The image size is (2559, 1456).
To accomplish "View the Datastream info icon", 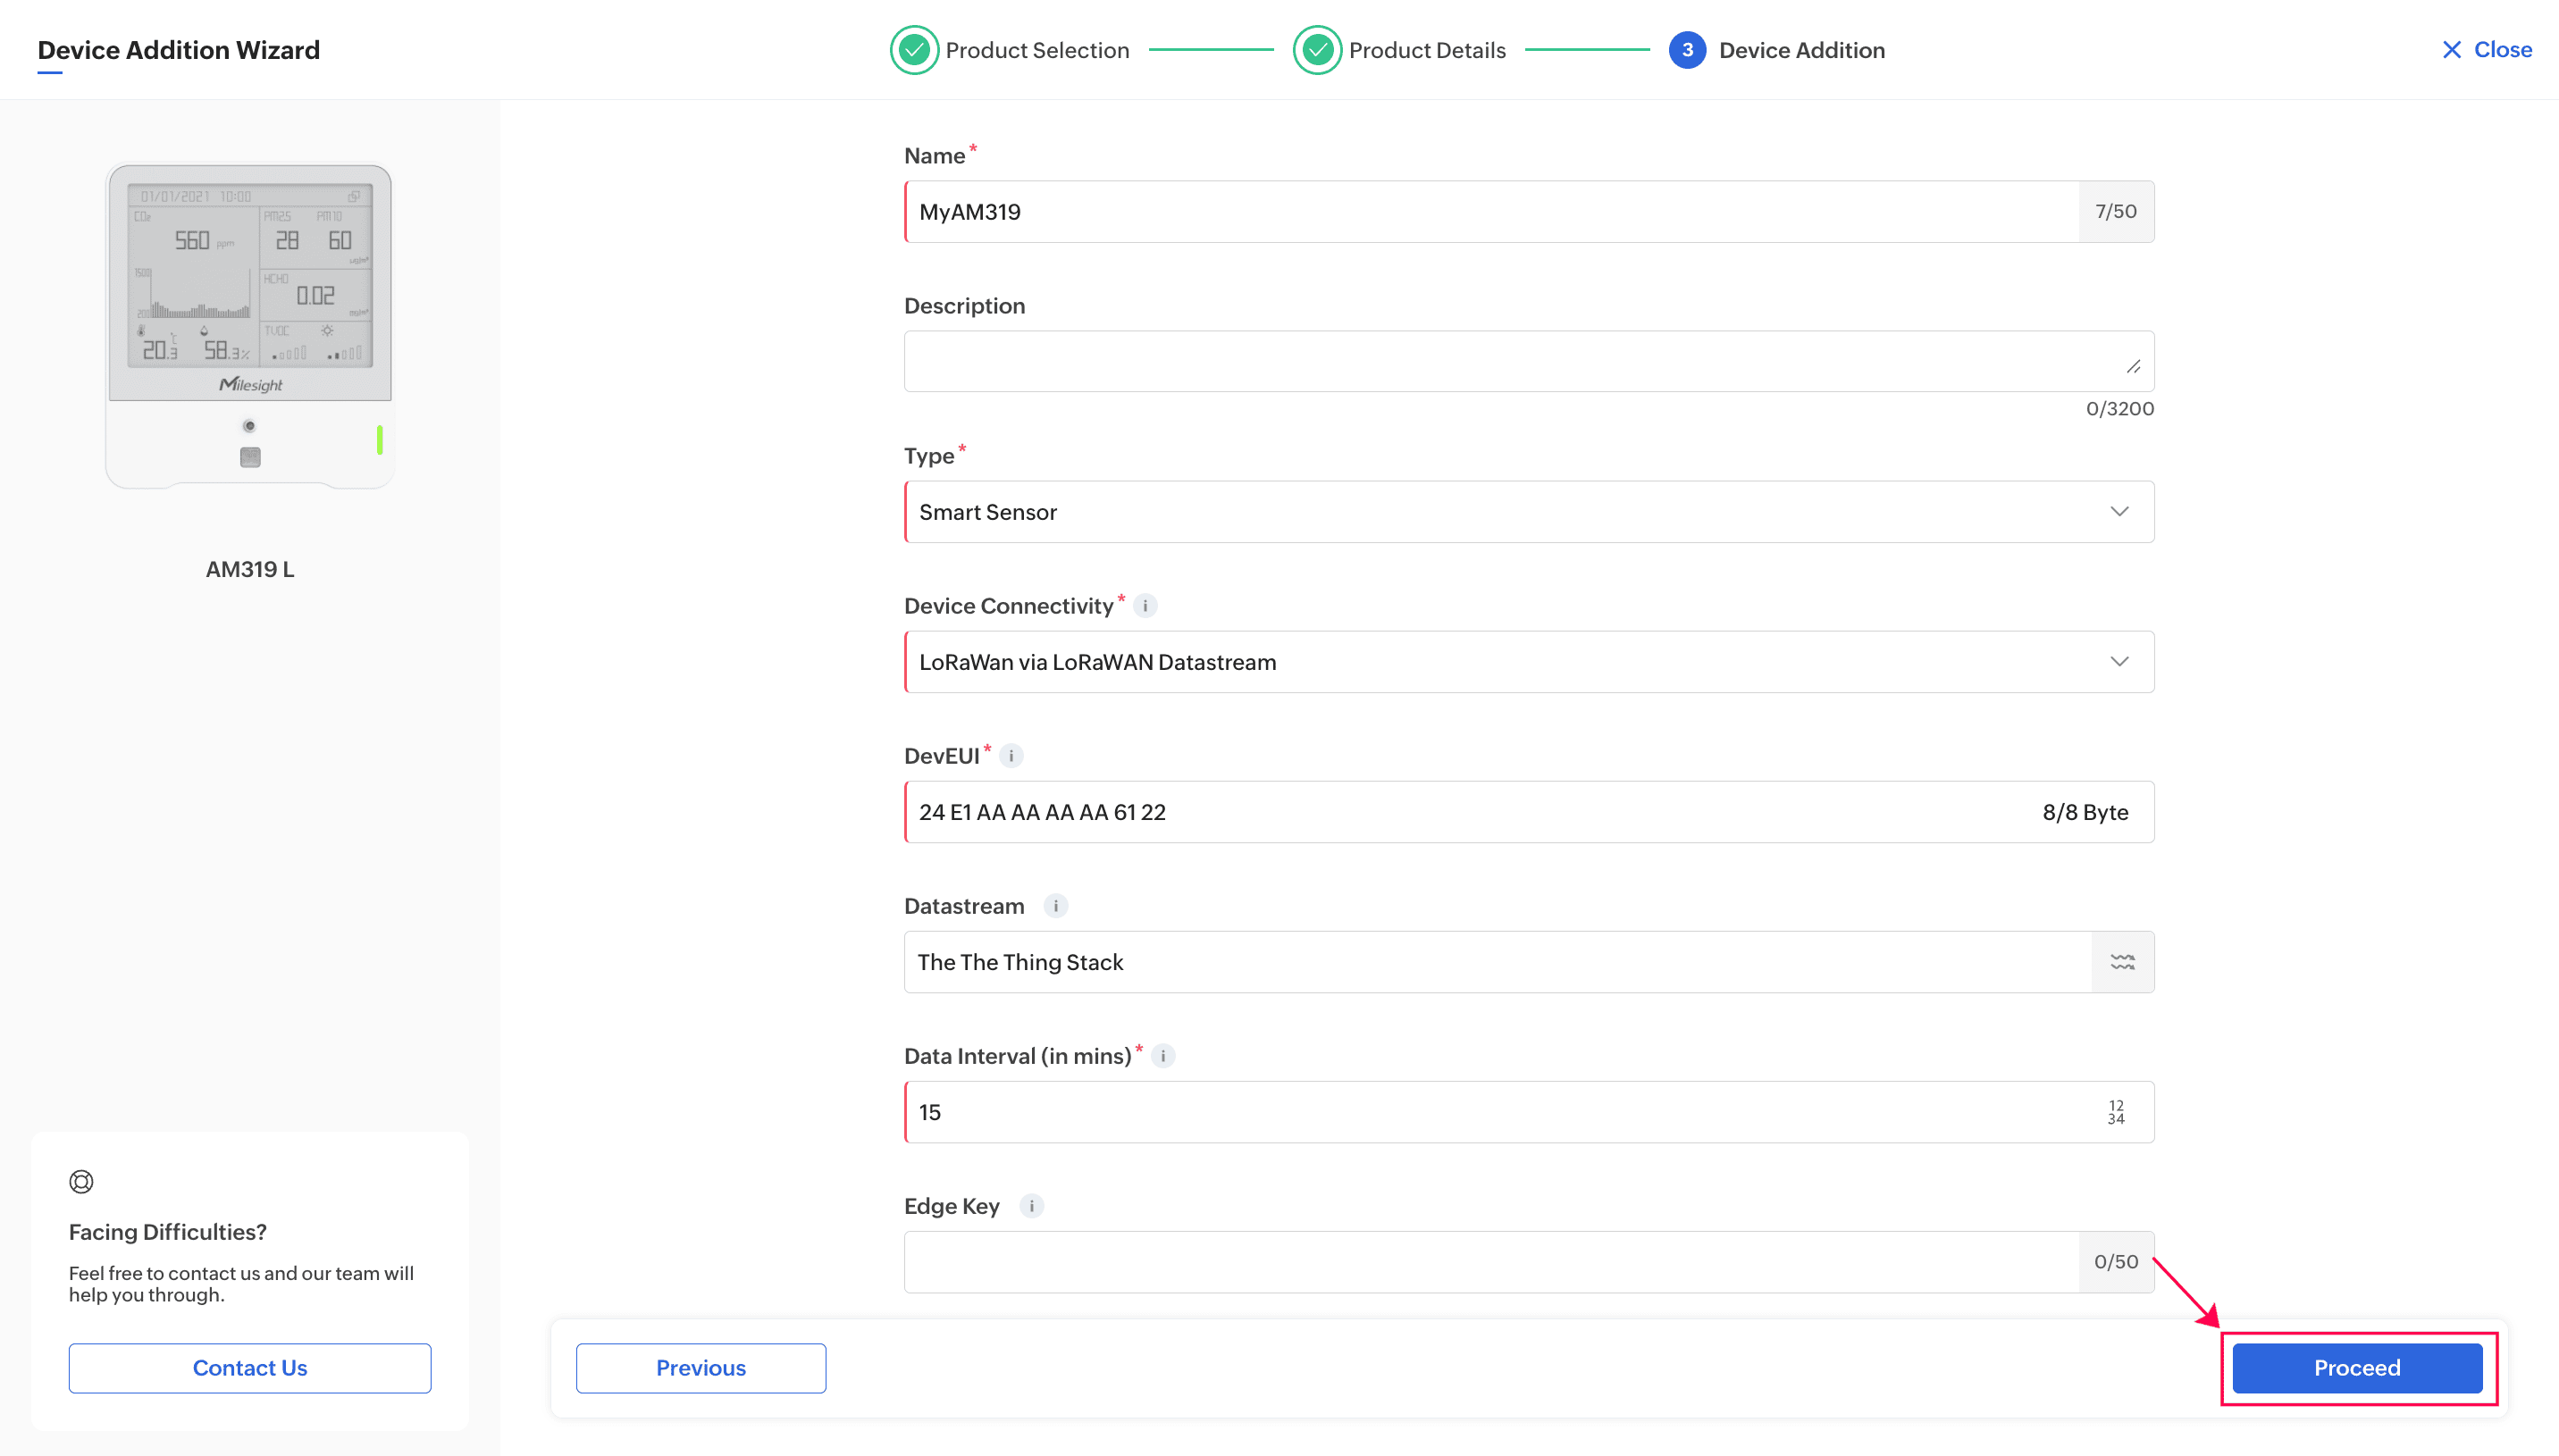I will click(x=1057, y=906).
